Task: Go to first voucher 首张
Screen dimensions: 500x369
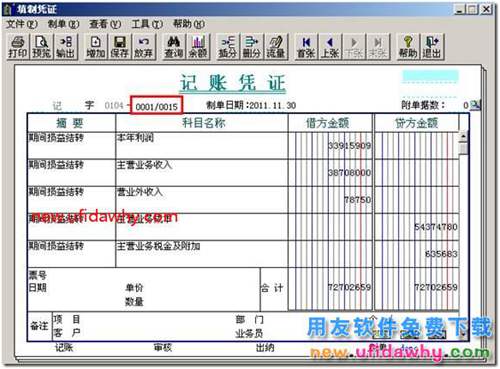Action: (306, 47)
